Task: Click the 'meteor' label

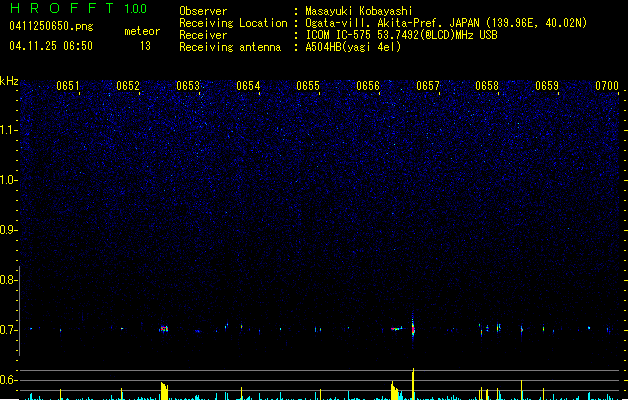Action: coord(142,31)
